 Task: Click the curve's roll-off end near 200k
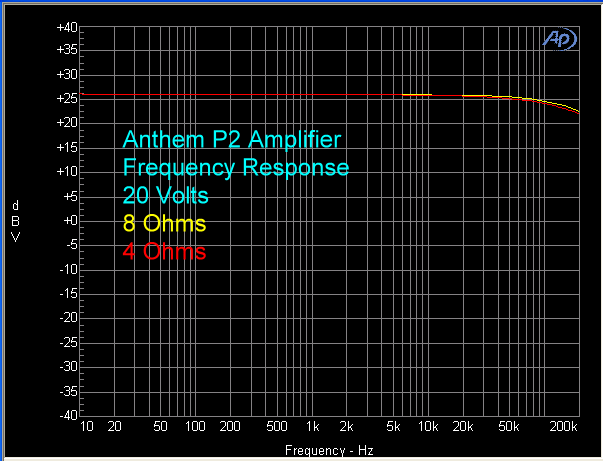(576, 111)
